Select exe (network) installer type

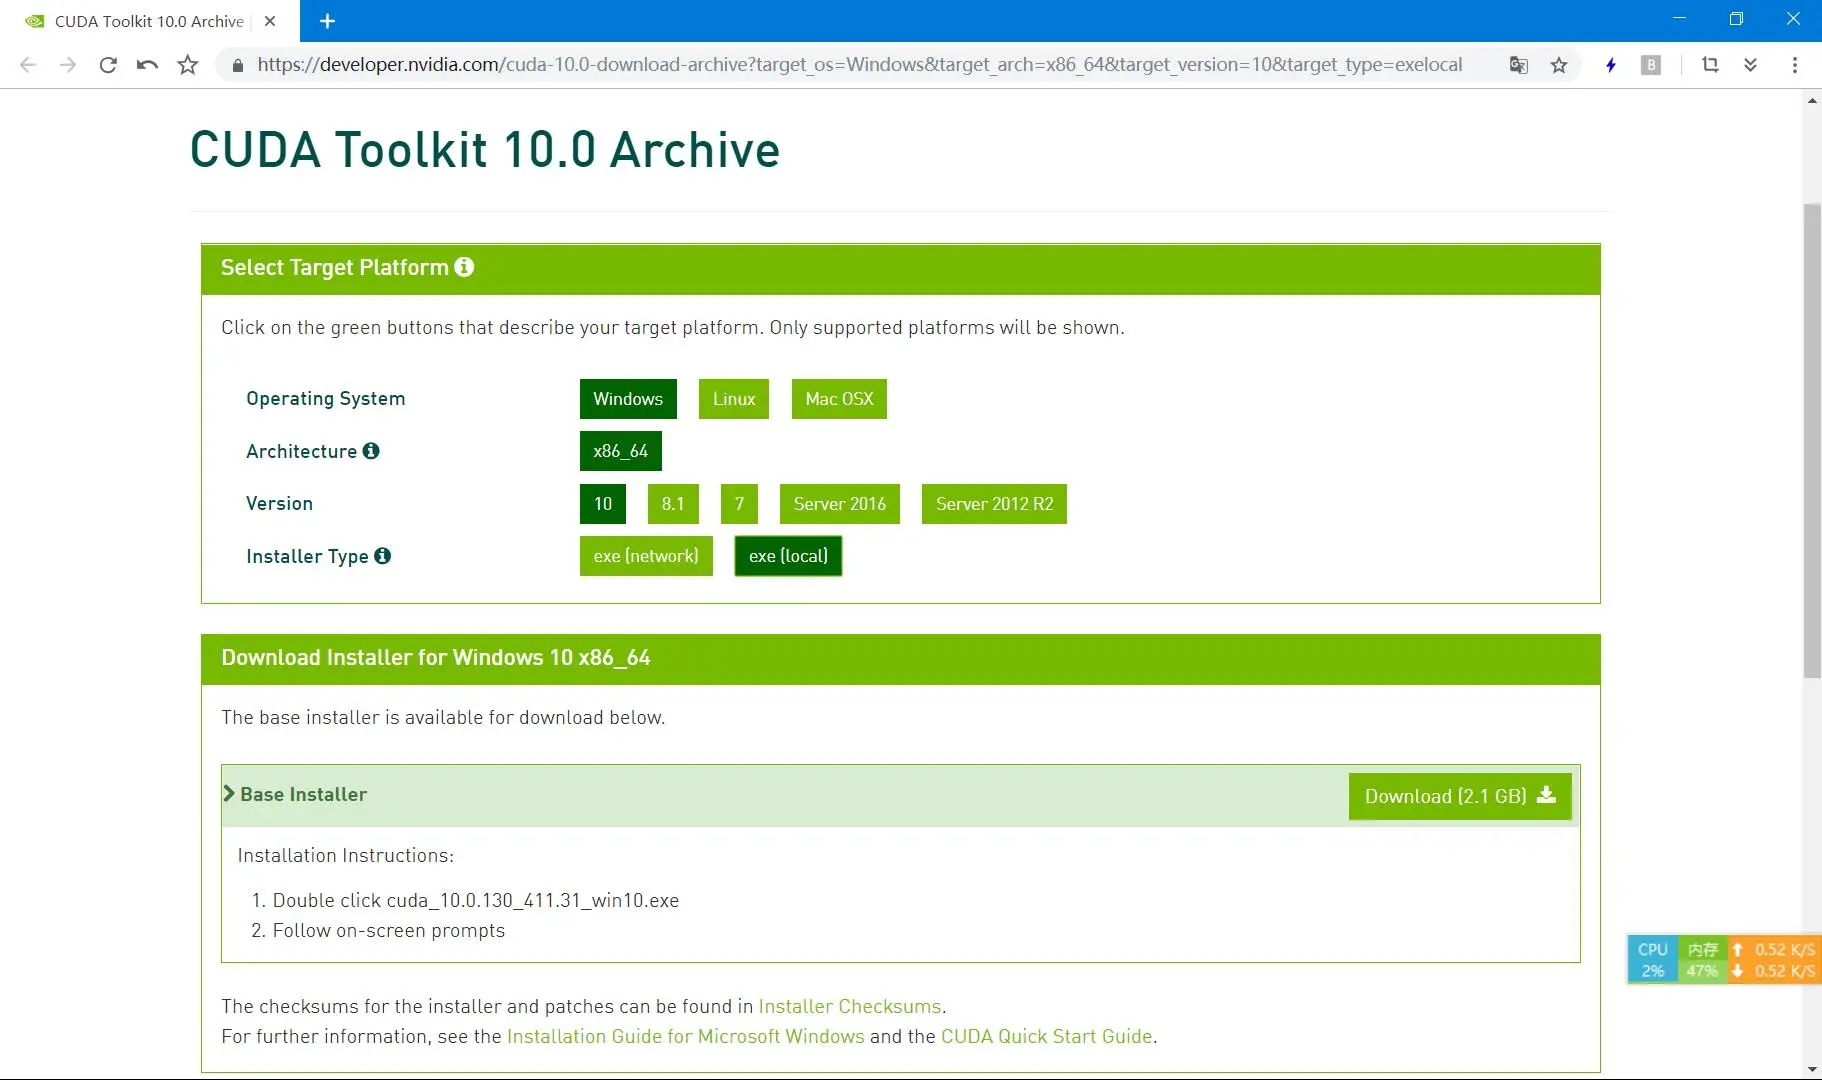tap(646, 556)
